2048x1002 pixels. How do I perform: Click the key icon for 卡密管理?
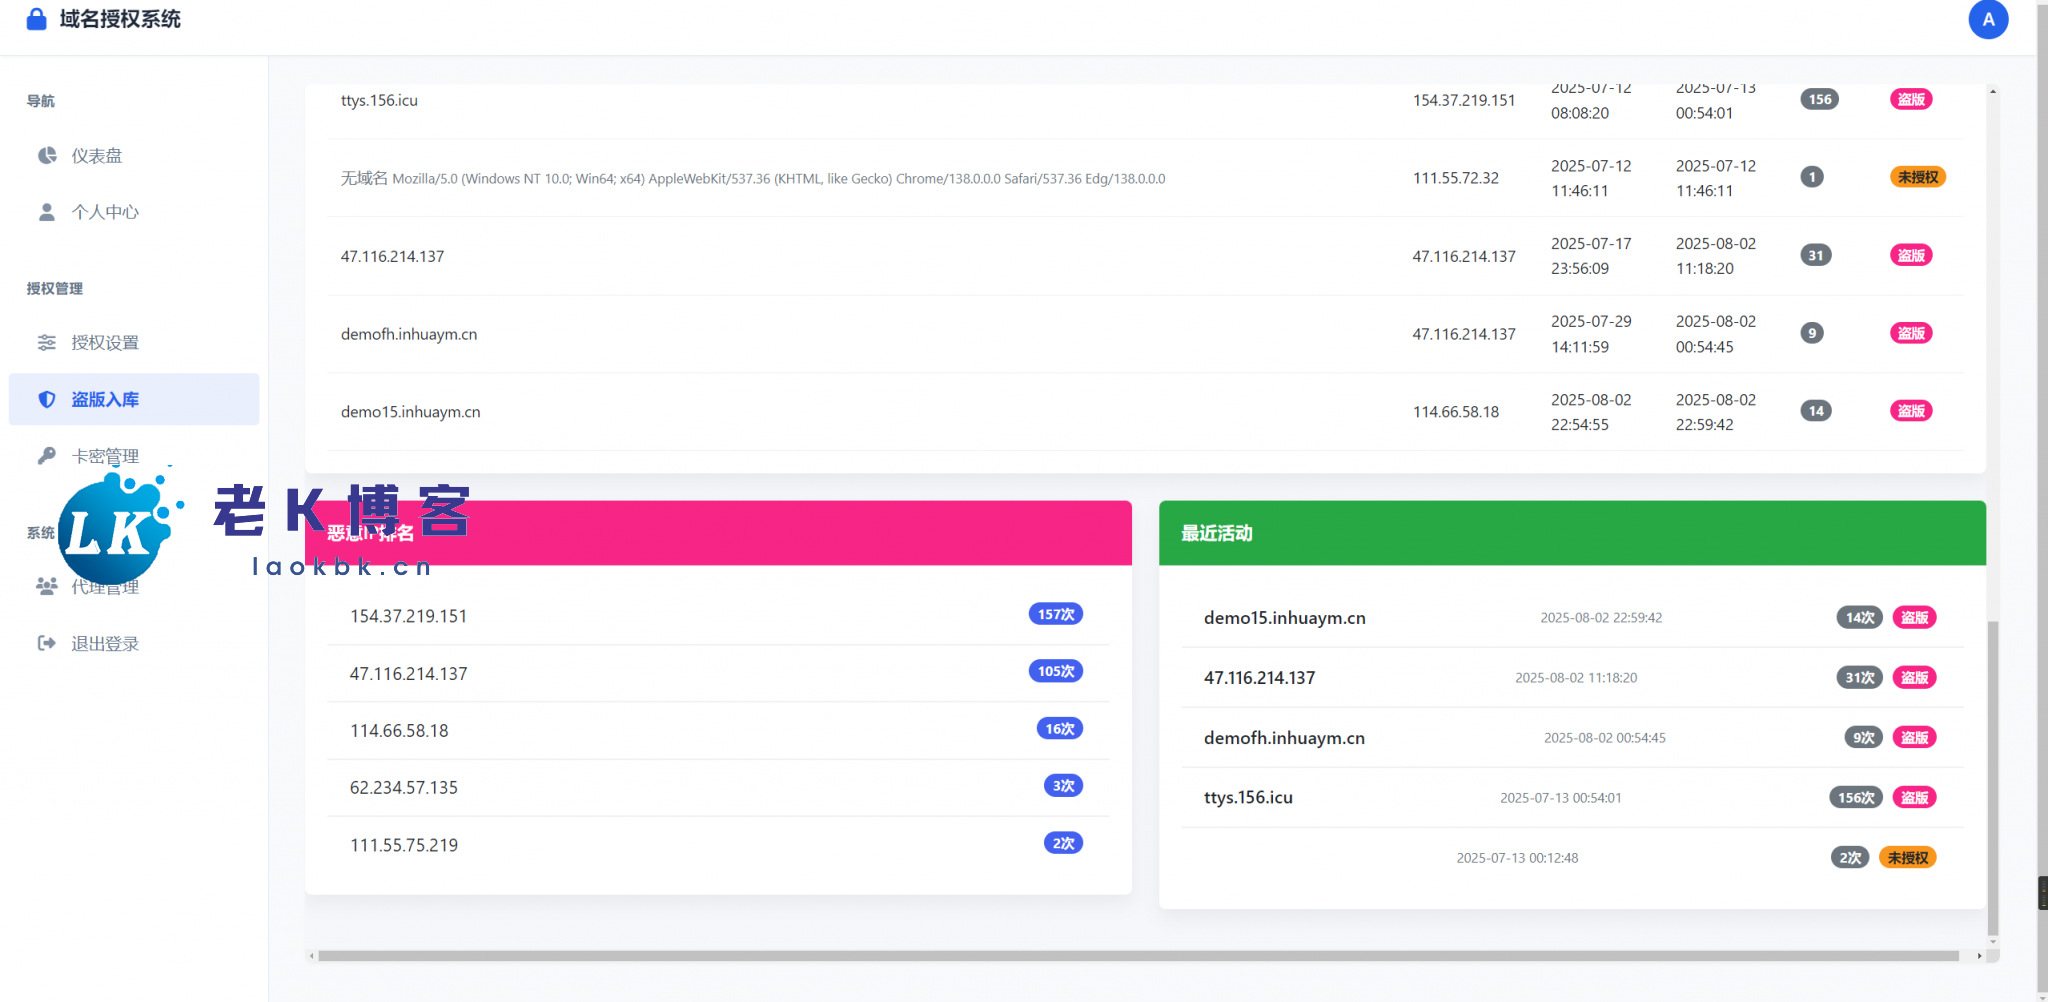47,456
